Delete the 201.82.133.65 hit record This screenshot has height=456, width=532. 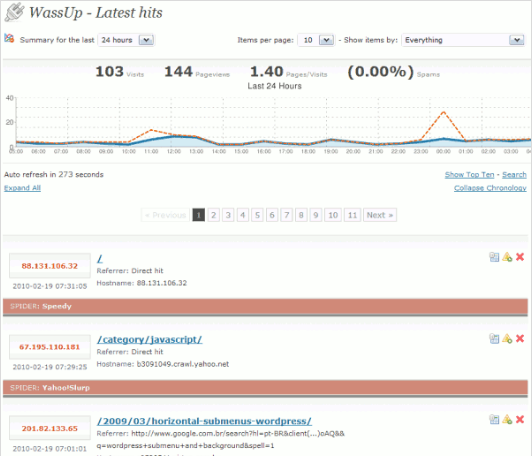(x=520, y=420)
